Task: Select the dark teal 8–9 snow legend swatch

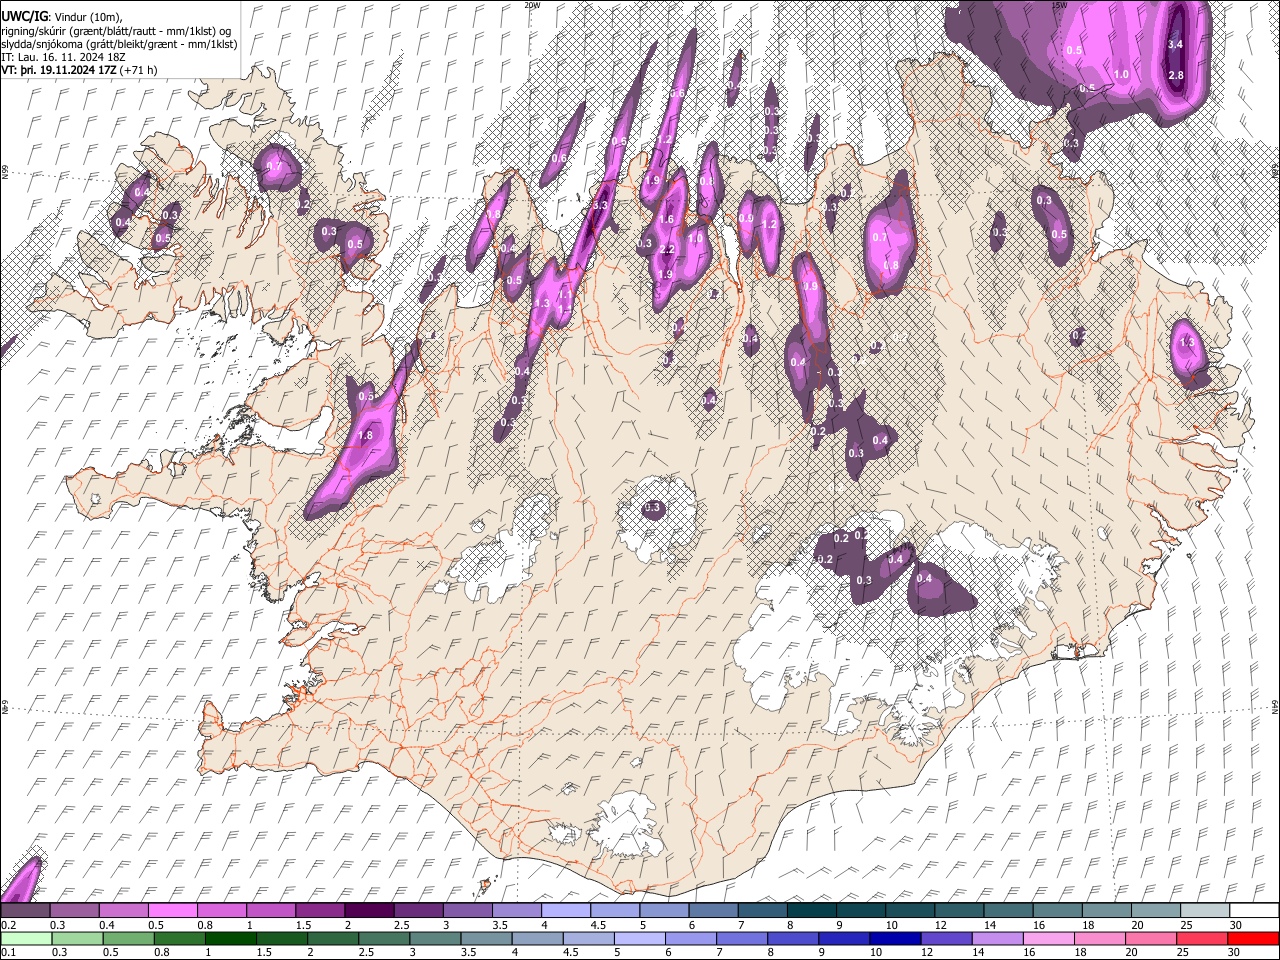Action: pyautogui.click(x=811, y=910)
